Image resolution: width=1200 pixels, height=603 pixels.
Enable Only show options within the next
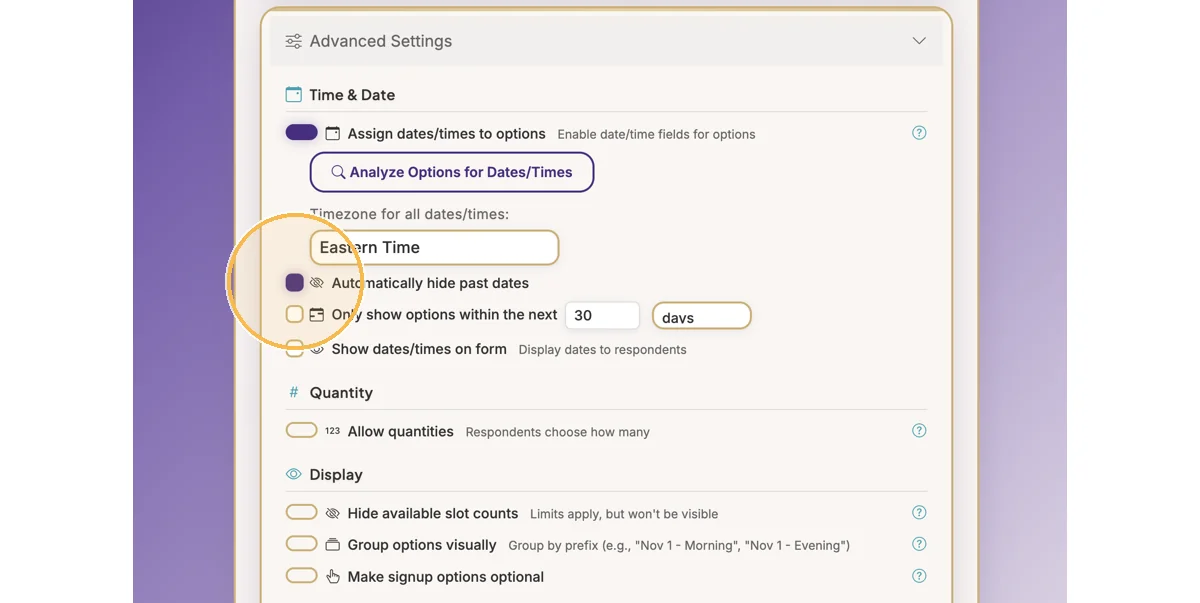click(x=294, y=314)
